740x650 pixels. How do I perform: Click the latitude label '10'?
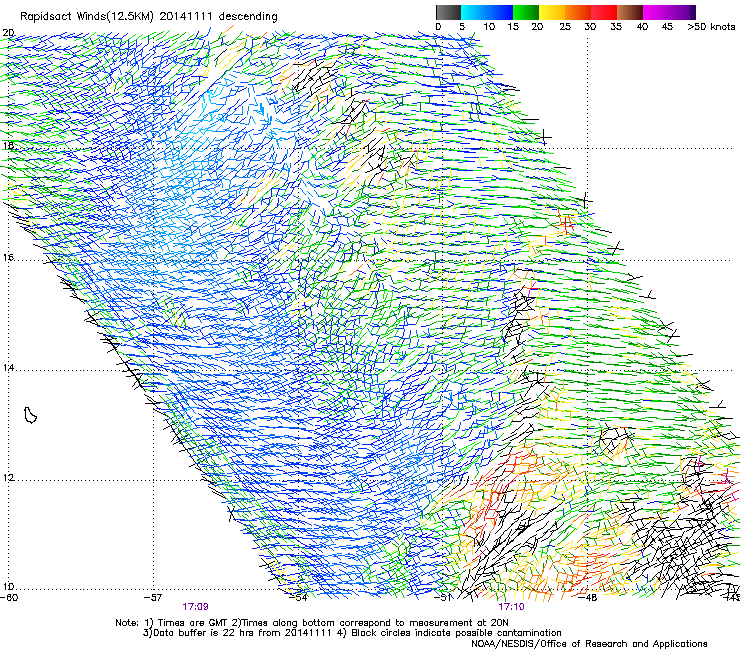click(x=8, y=587)
